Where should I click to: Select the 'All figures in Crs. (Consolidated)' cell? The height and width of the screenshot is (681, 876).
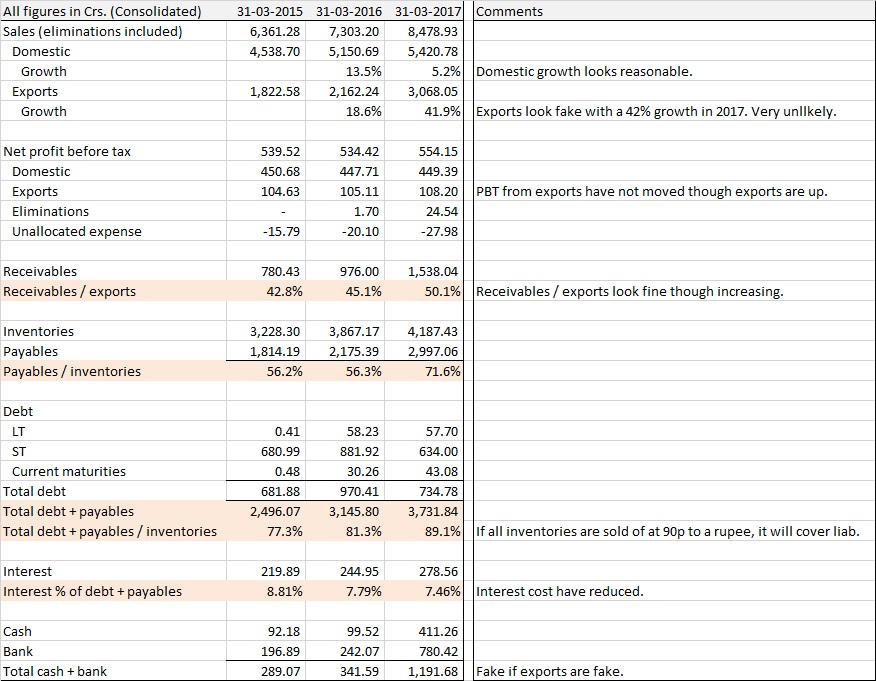(103, 11)
